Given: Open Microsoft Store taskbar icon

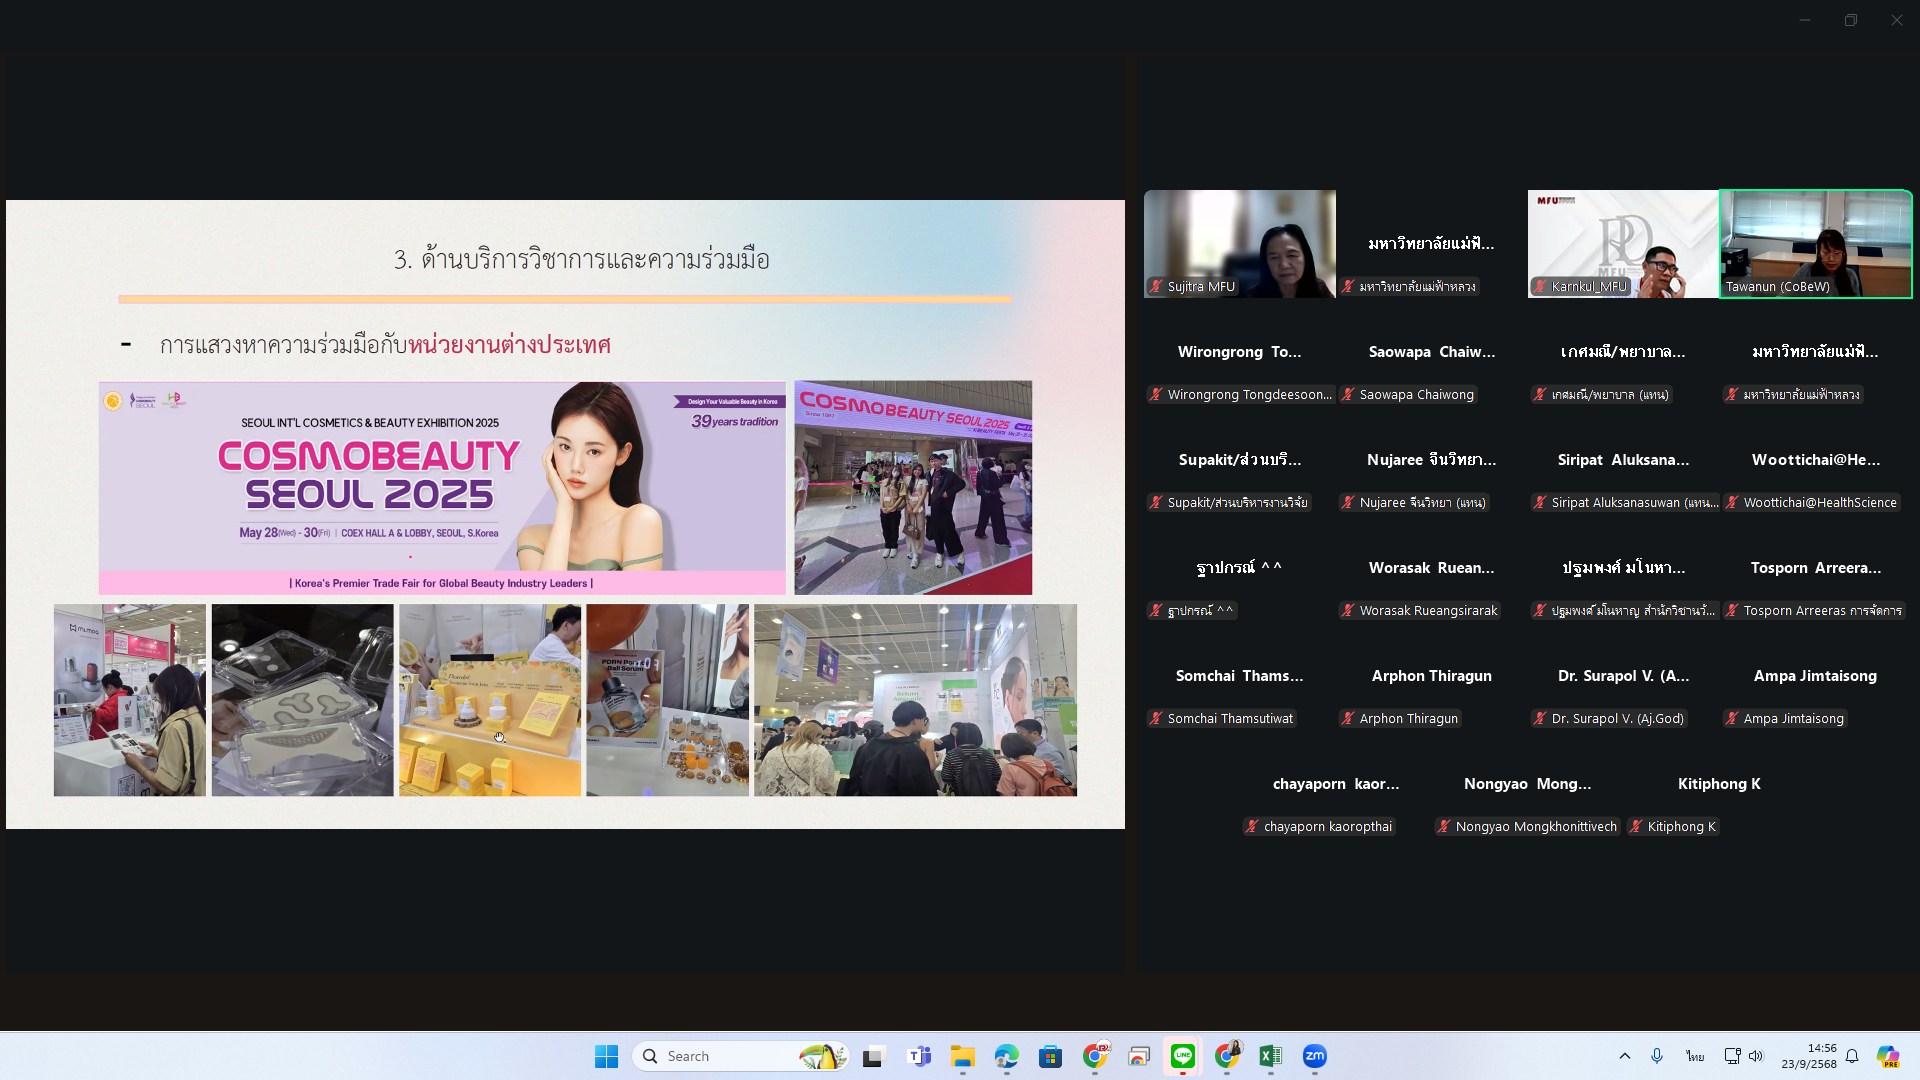Looking at the screenshot, I should [x=1050, y=1056].
